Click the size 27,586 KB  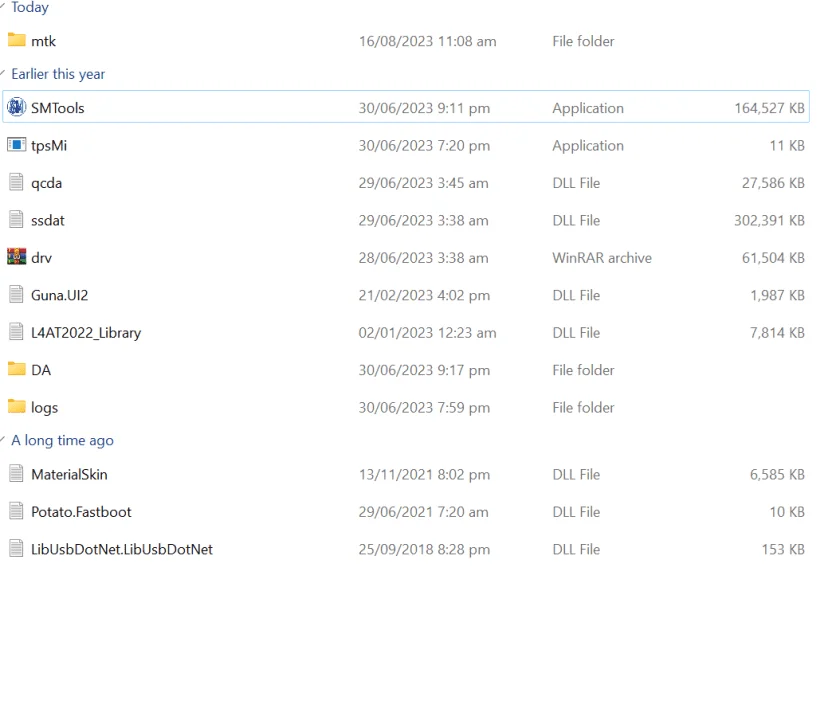tap(773, 183)
